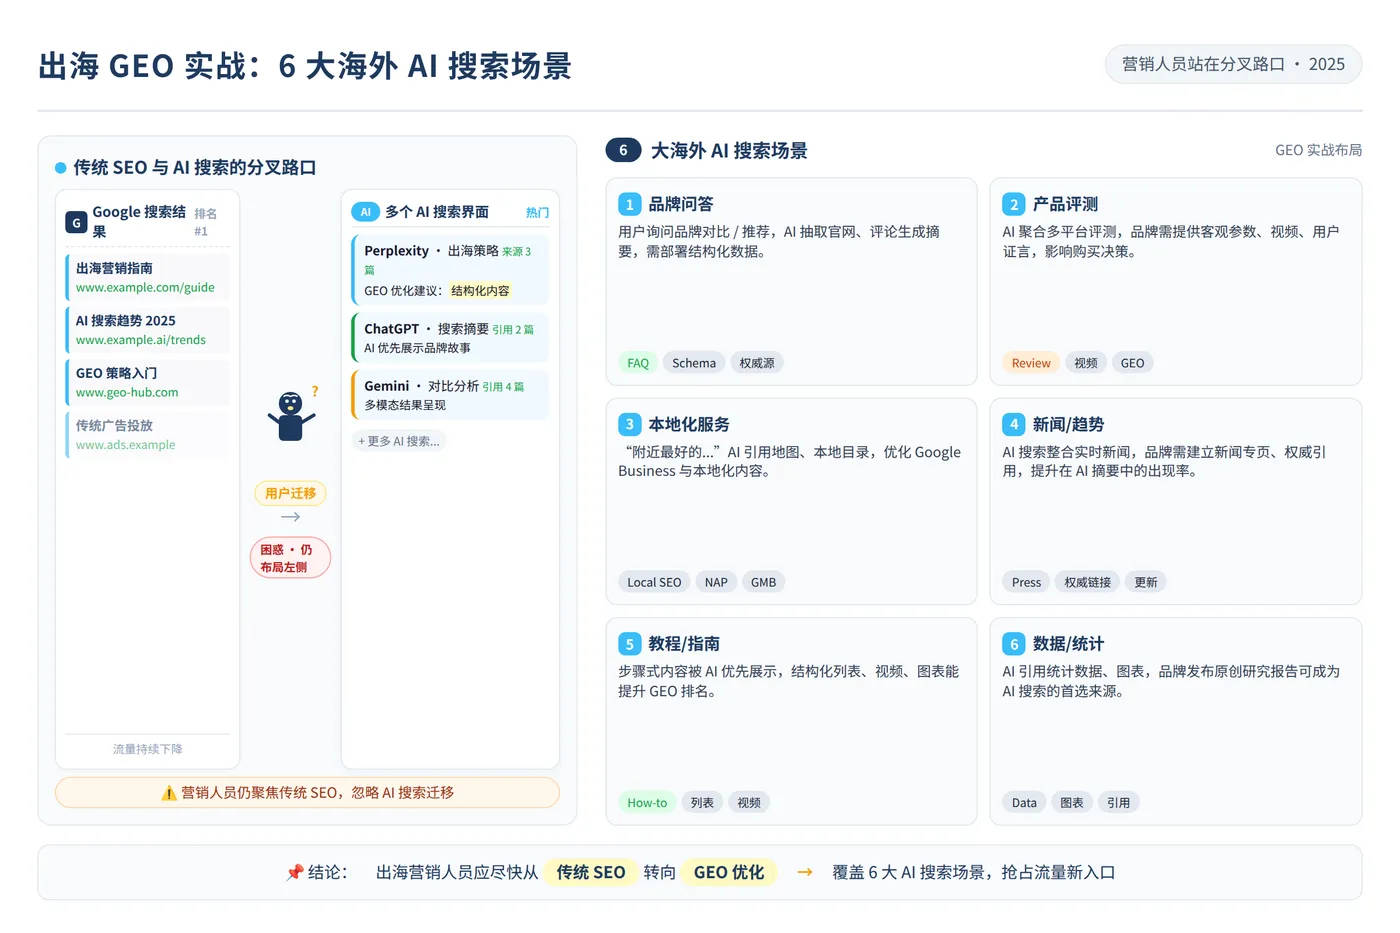Choose the 图表 tag
Screen dimensions: 1400x933
pos(1072,802)
